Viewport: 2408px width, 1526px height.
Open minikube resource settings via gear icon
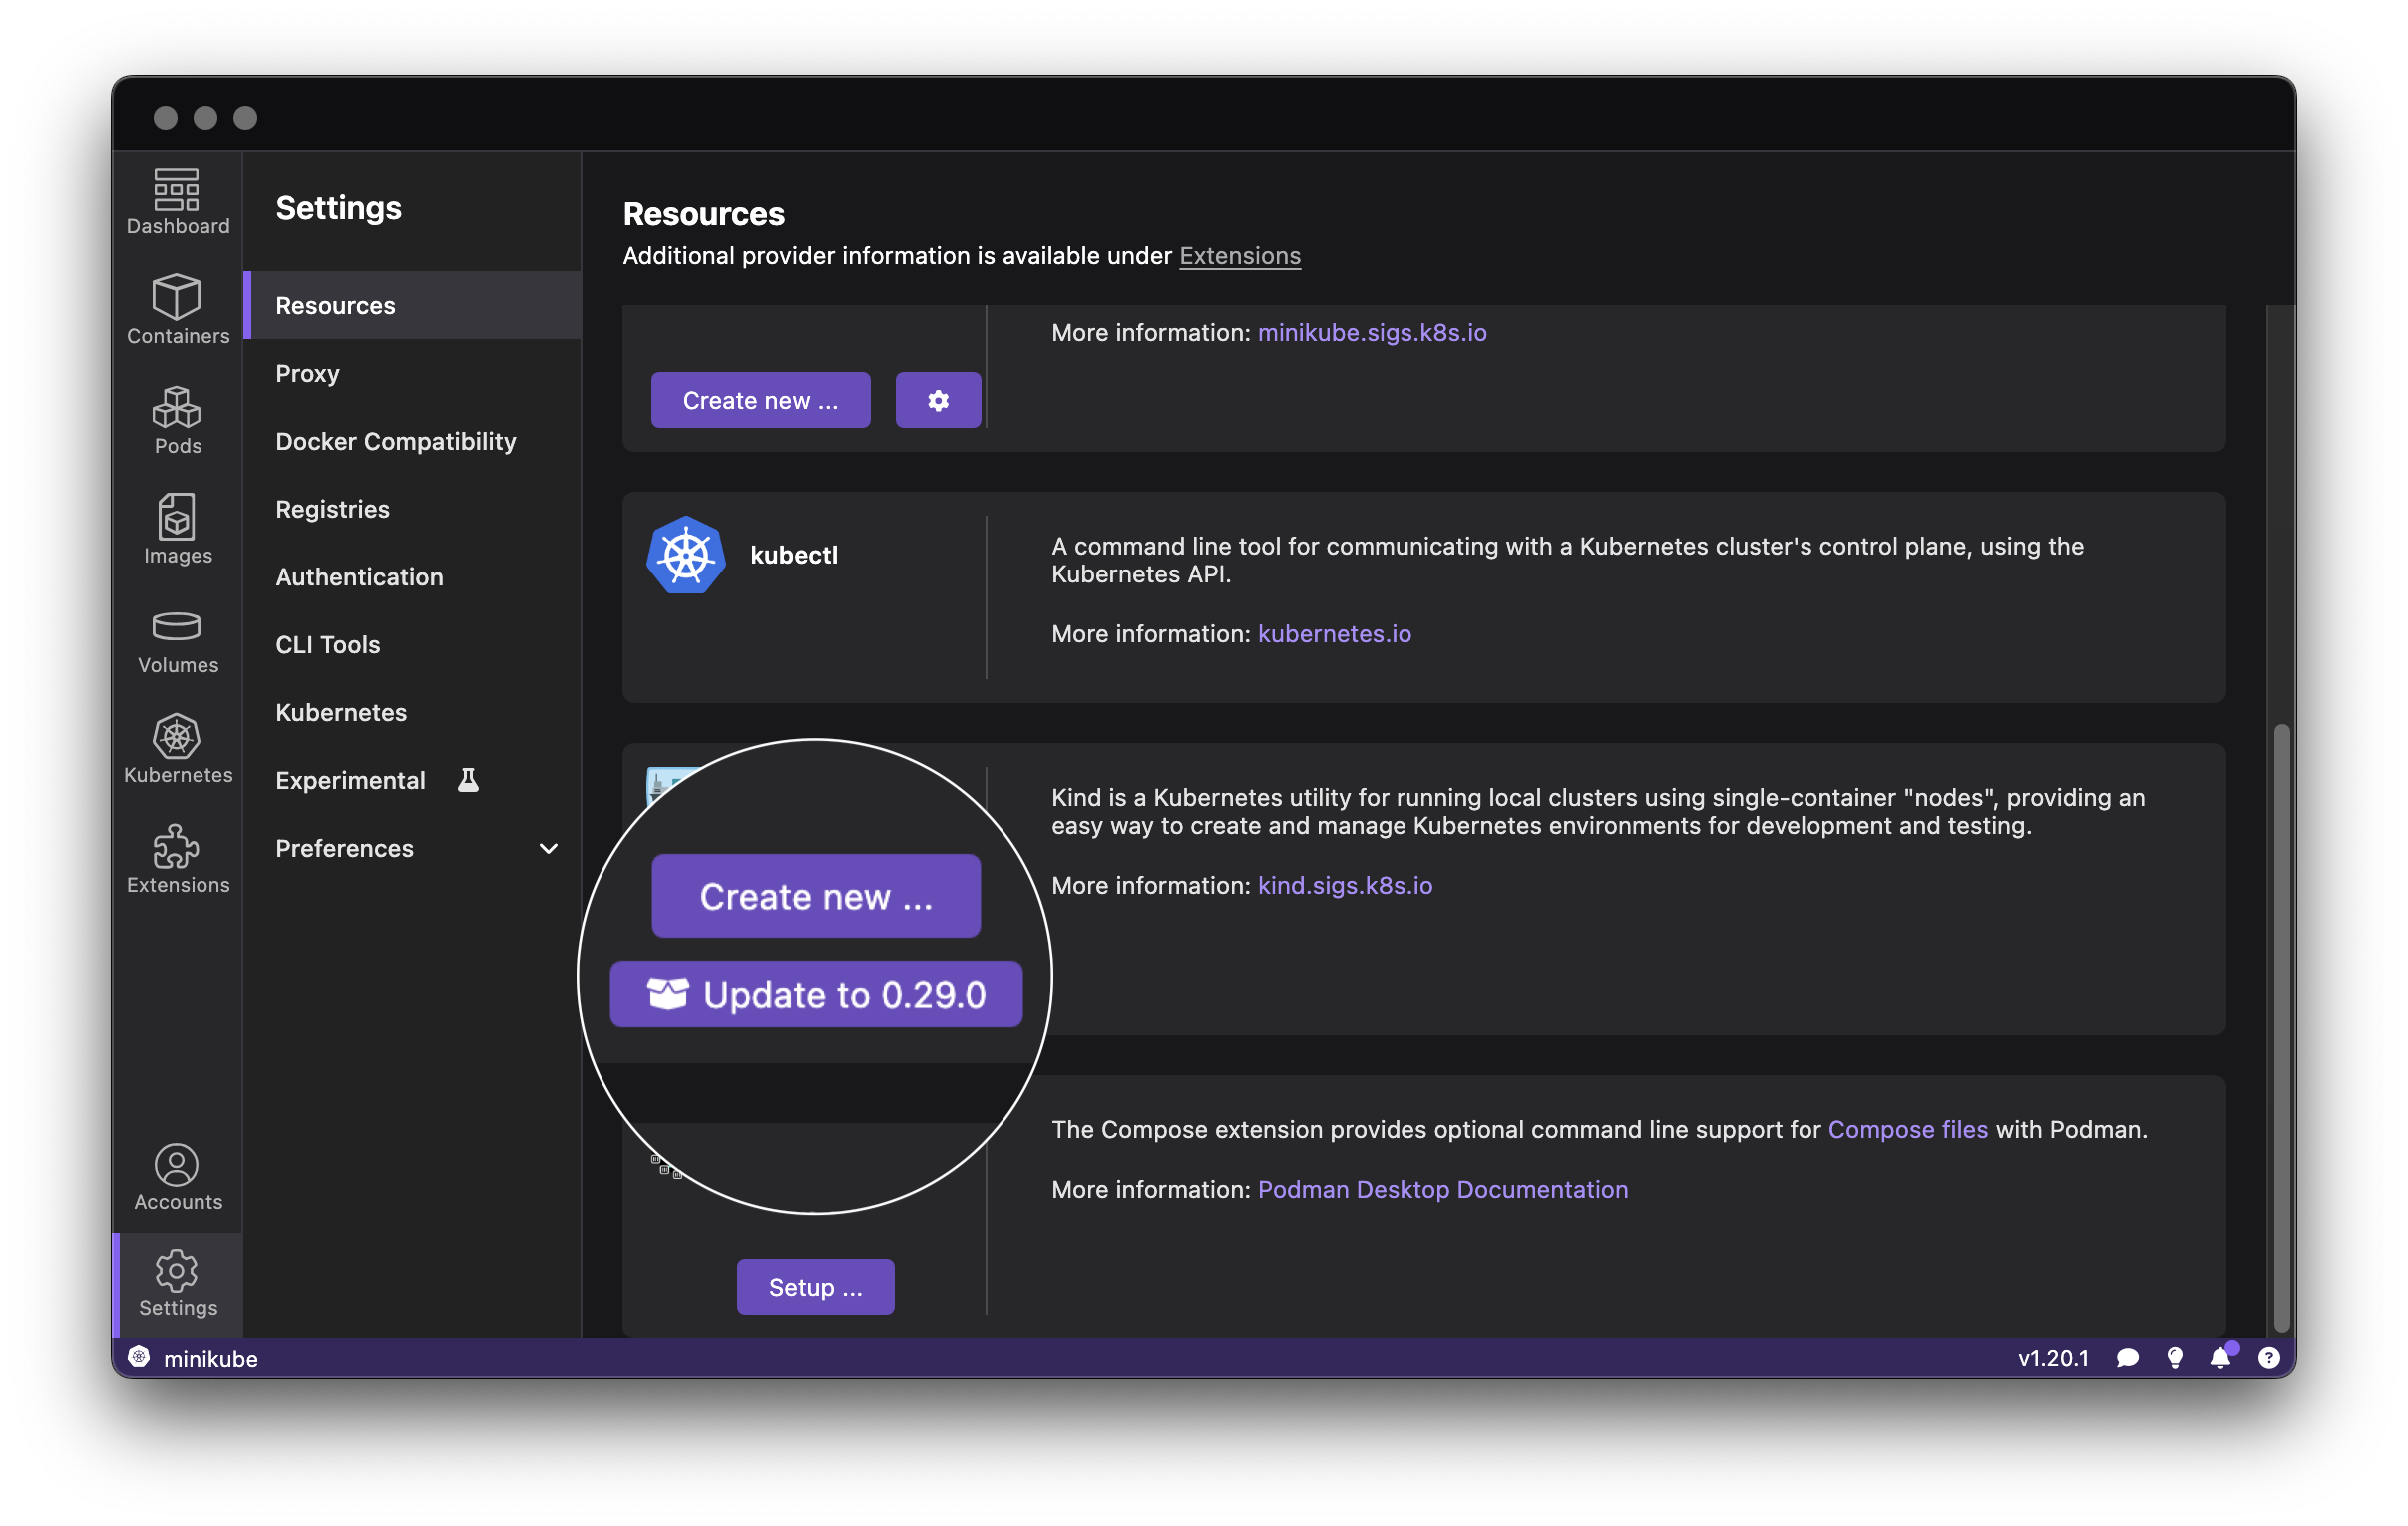(937, 399)
